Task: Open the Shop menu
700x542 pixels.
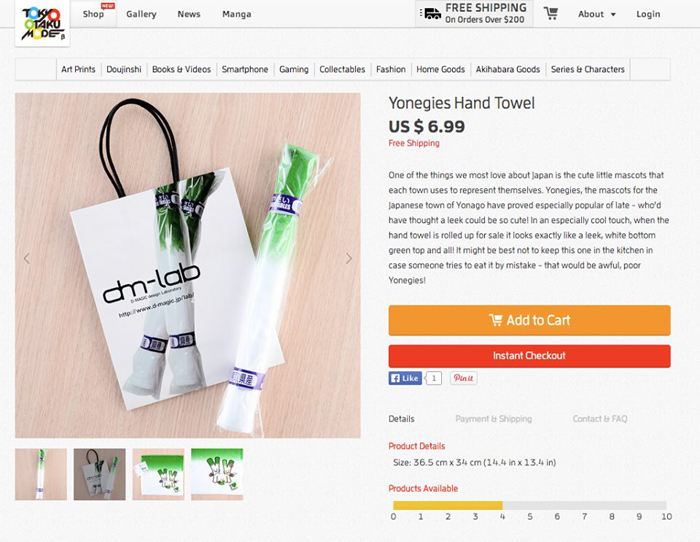Action: (x=94, y=14)
